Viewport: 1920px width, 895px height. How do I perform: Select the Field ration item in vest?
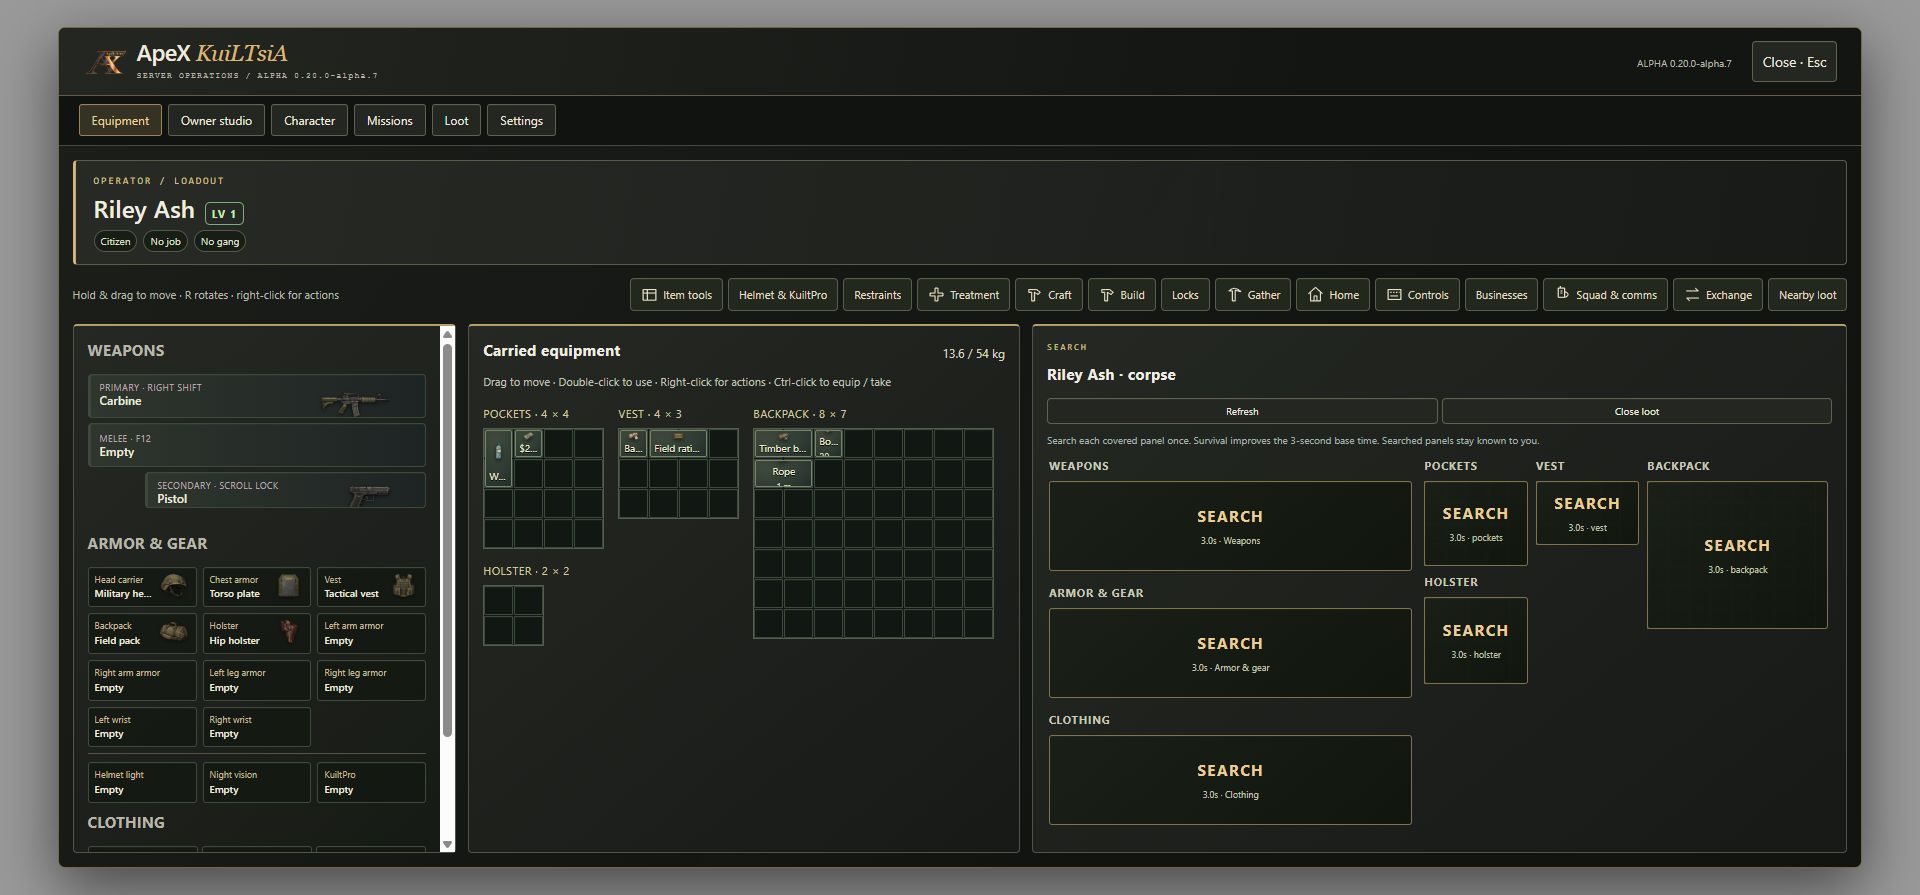pyautogui.click(x=678, y=443)
